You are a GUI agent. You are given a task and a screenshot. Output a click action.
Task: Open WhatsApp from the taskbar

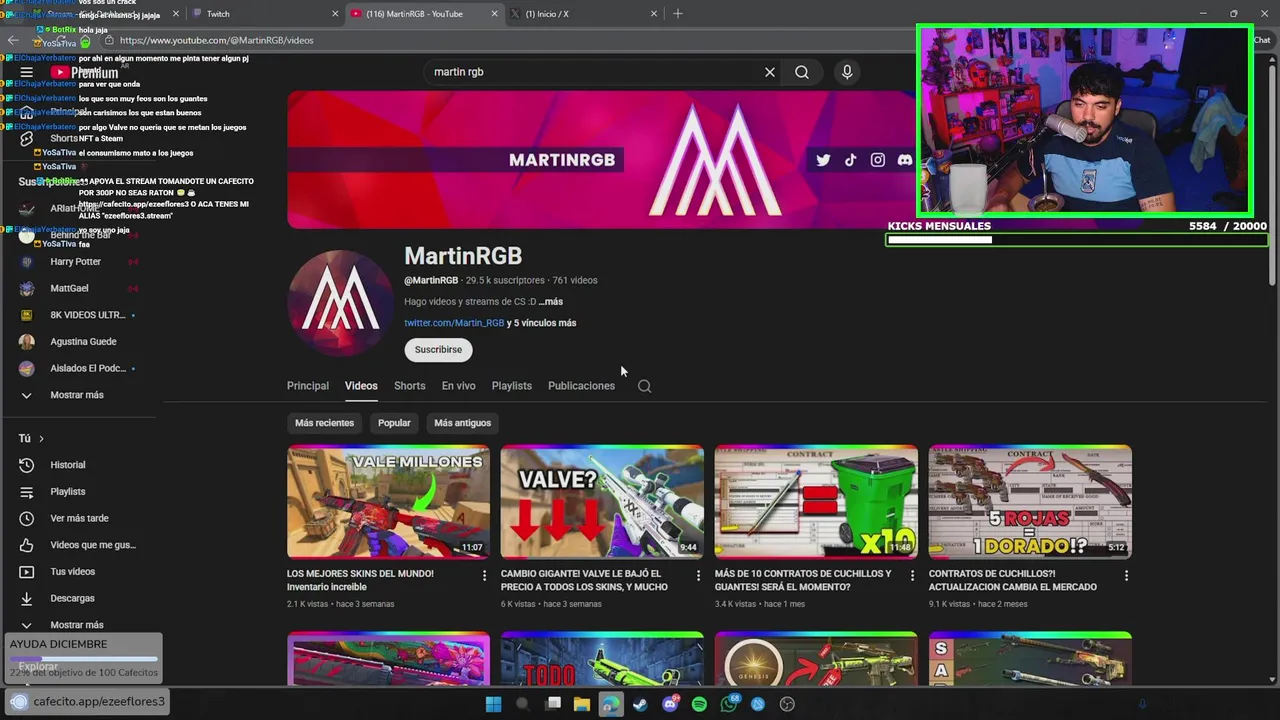[728, 704]
